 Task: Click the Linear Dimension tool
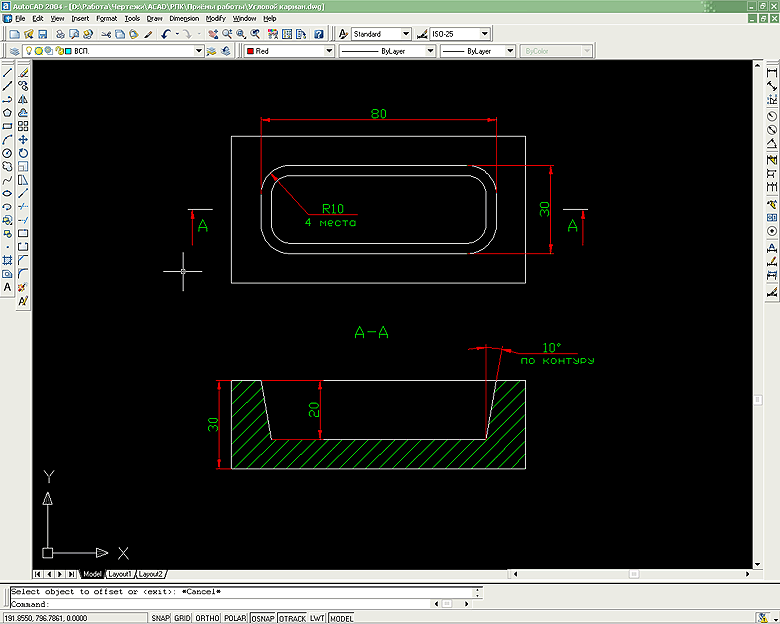click(772, 73)
